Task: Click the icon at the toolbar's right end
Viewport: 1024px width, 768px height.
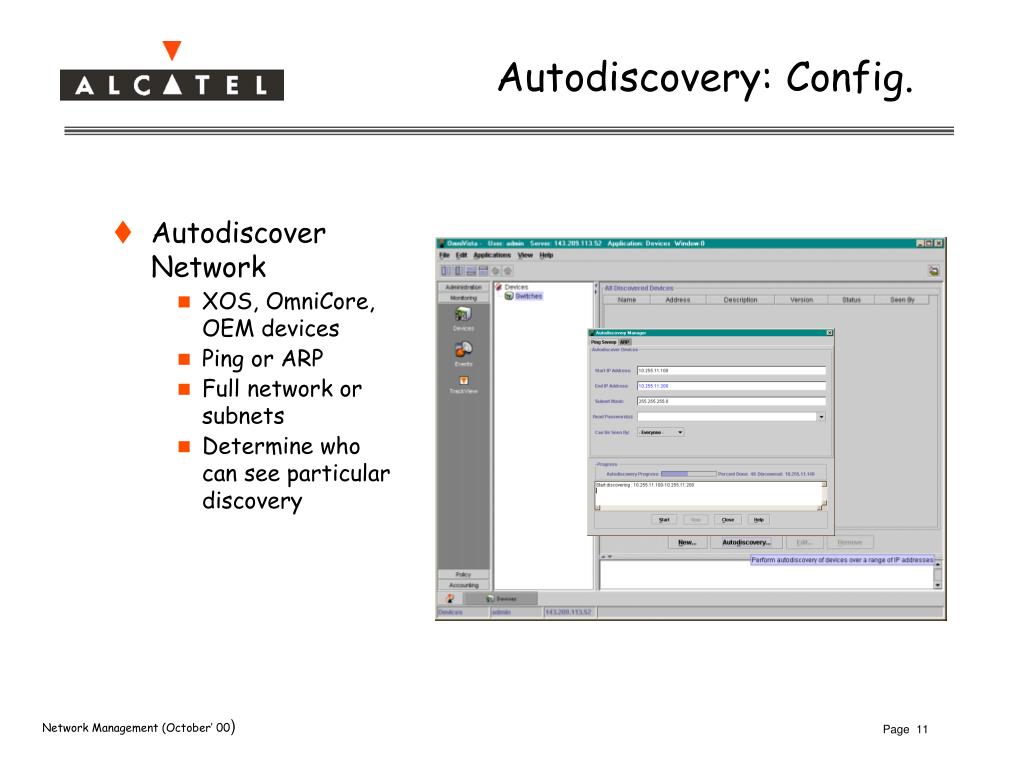Action: click(x=934, y=270)
